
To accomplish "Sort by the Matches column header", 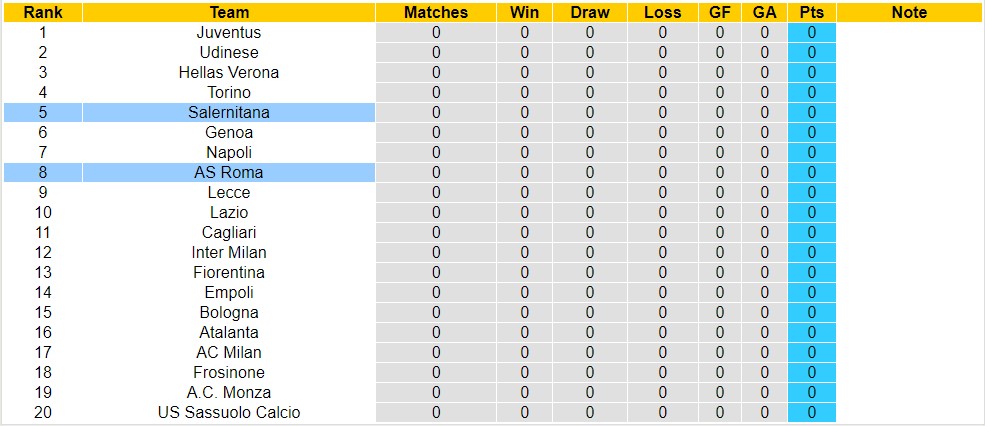I will [x=436, y=12].
